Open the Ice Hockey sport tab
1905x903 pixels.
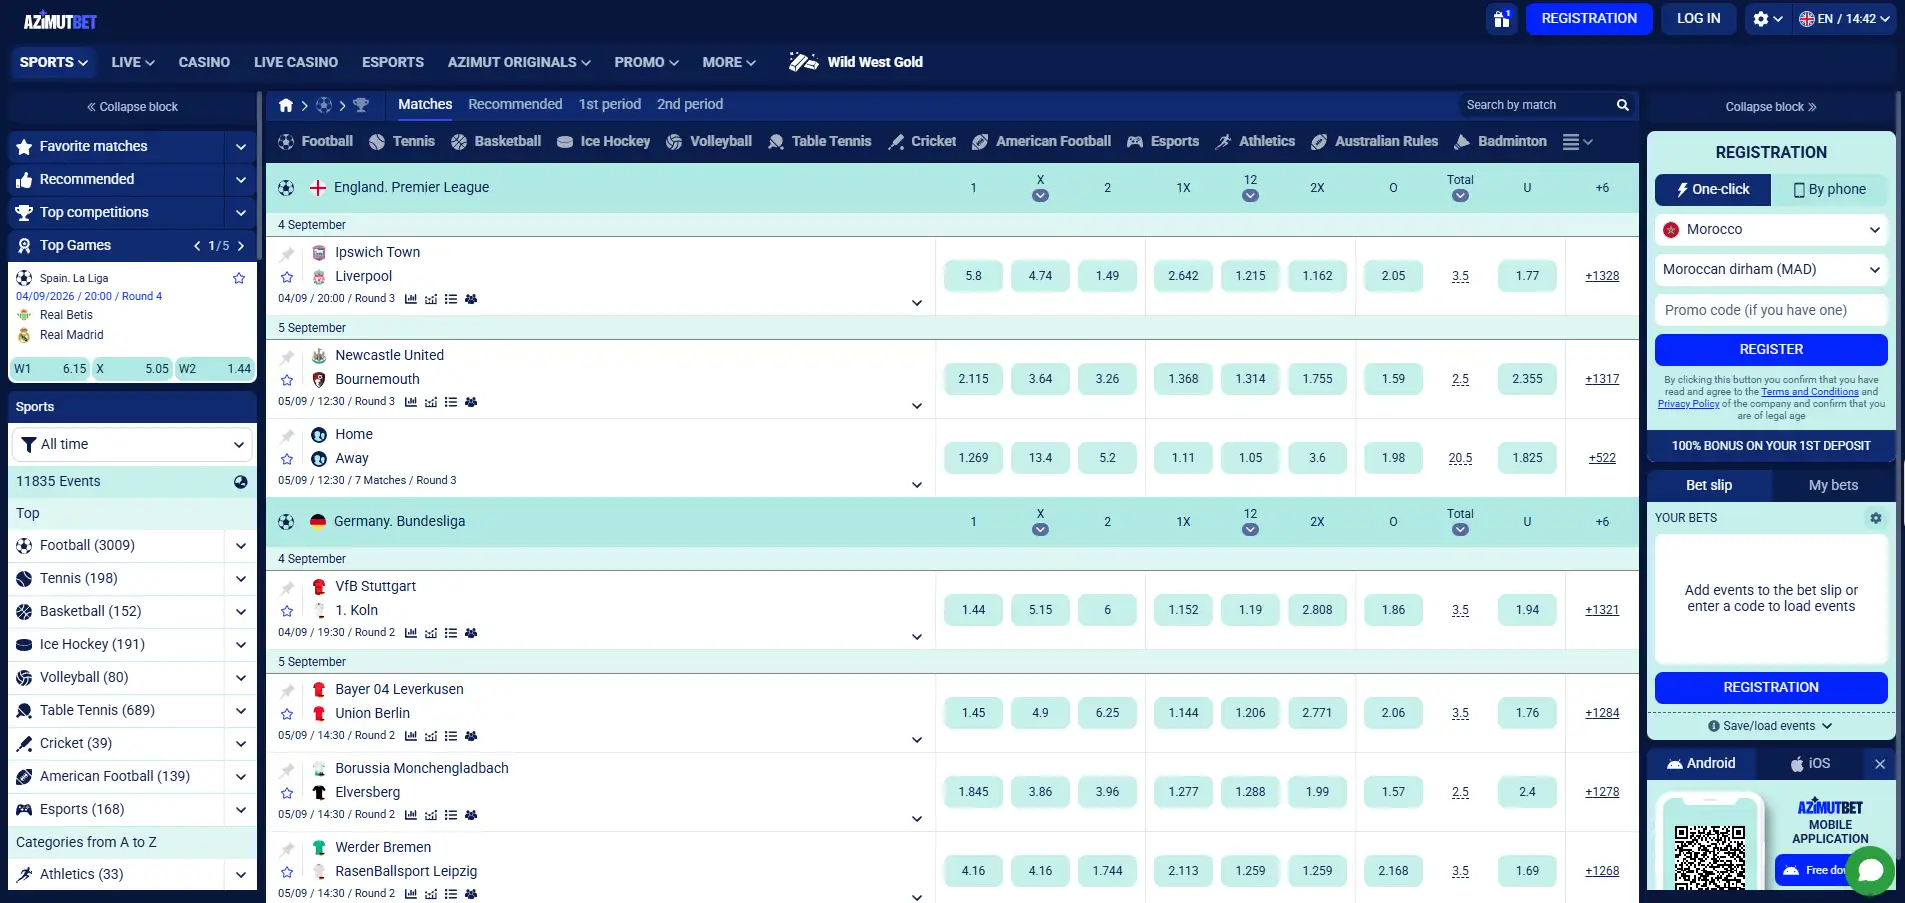(x=604, y=142)
